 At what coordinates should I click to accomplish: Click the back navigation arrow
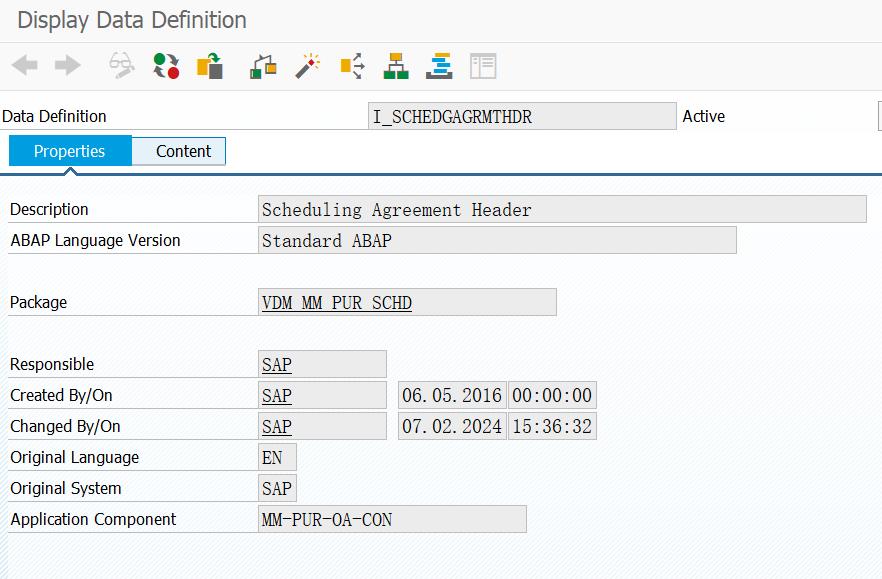pyautogui.click(x=20, y=65)
